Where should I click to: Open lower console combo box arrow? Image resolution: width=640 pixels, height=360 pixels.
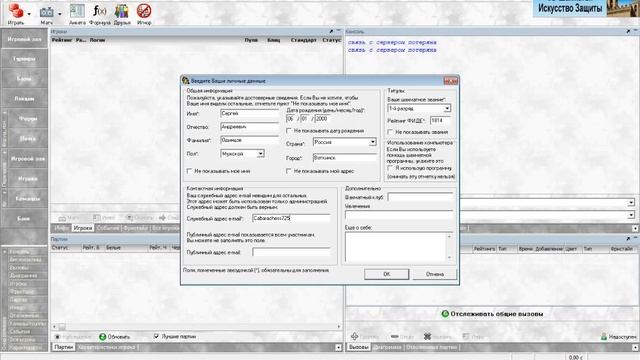[631, 215]
